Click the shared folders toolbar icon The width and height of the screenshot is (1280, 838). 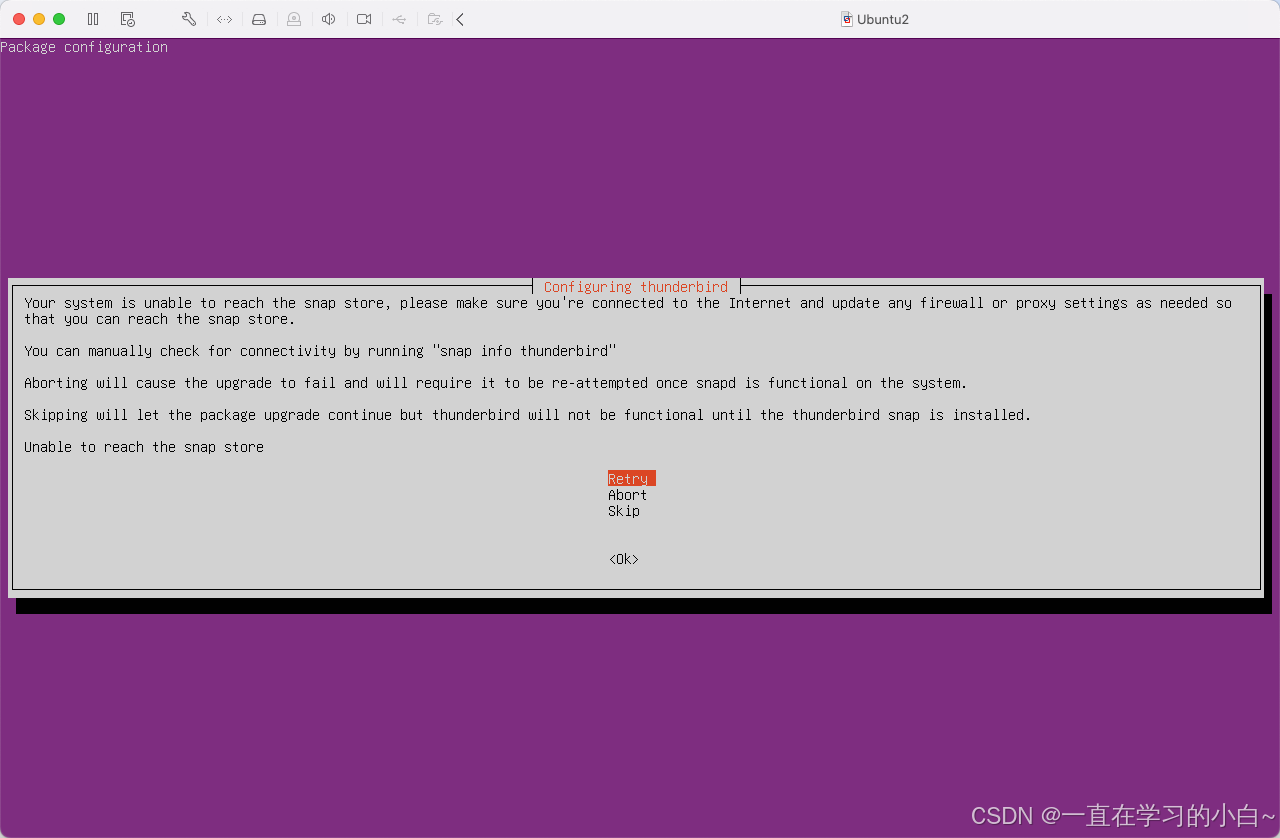pyautogui.click(x=434, y=19)
